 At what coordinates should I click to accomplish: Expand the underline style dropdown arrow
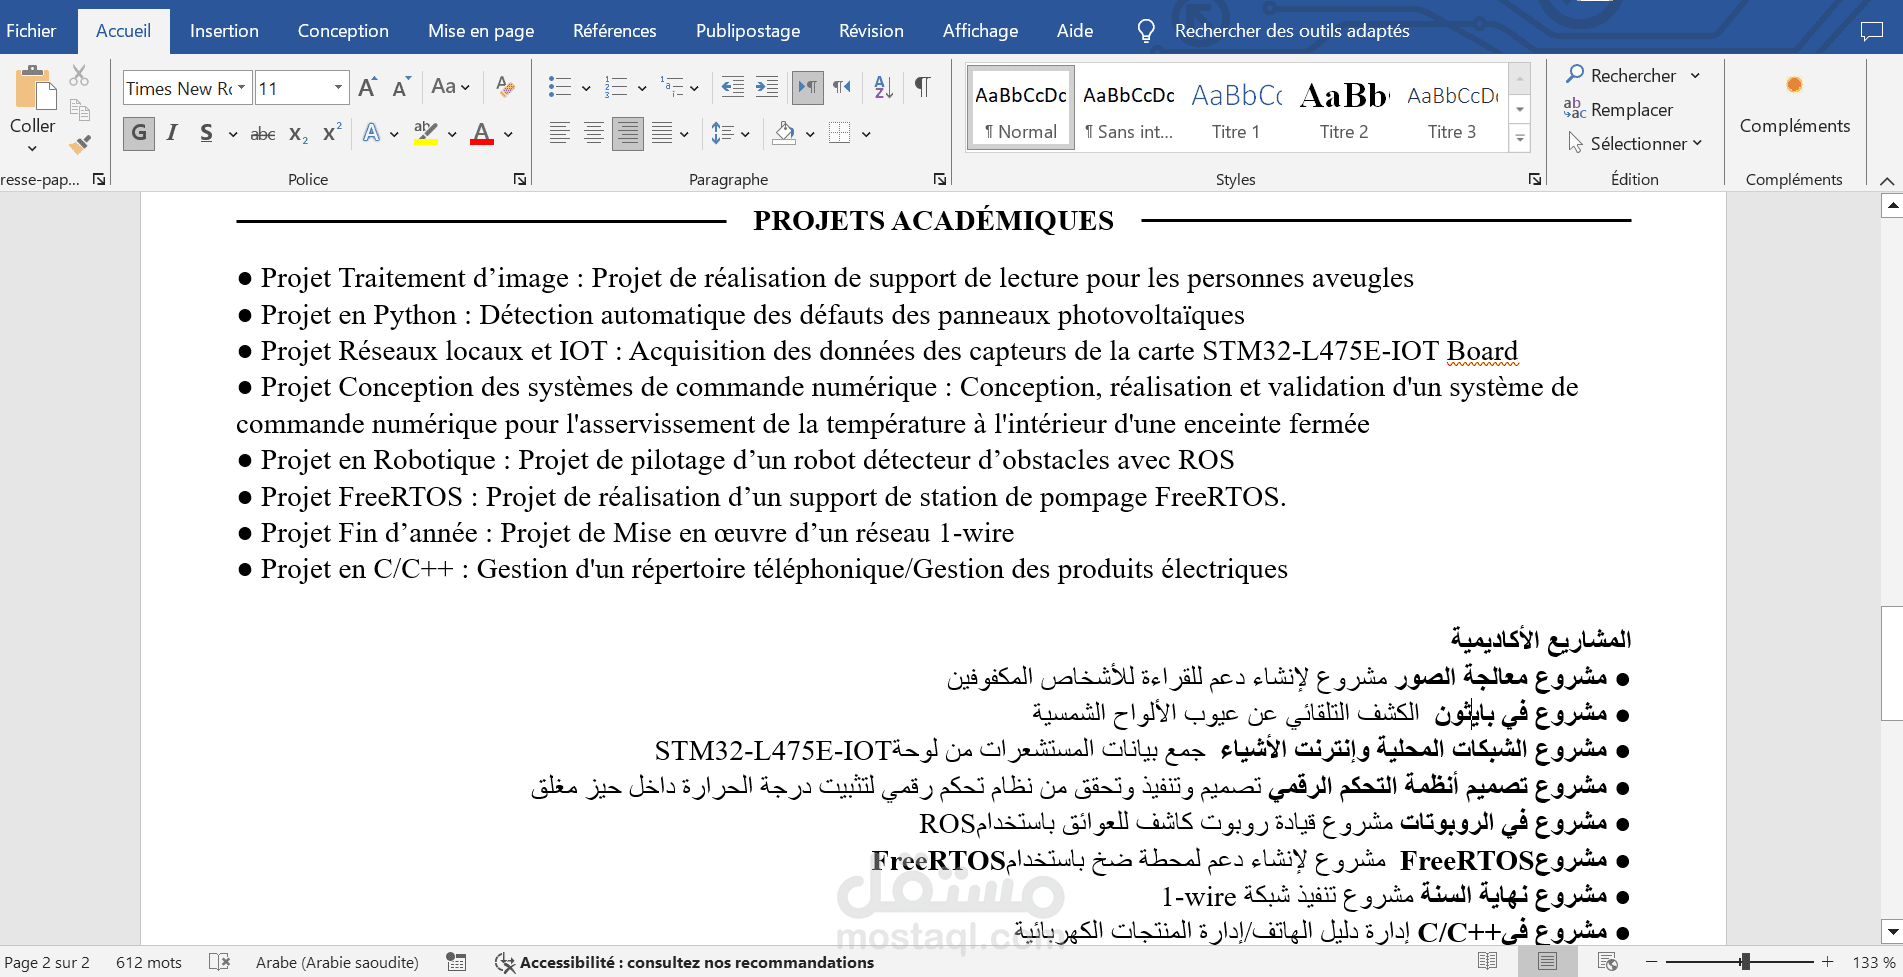coord(233,133)
